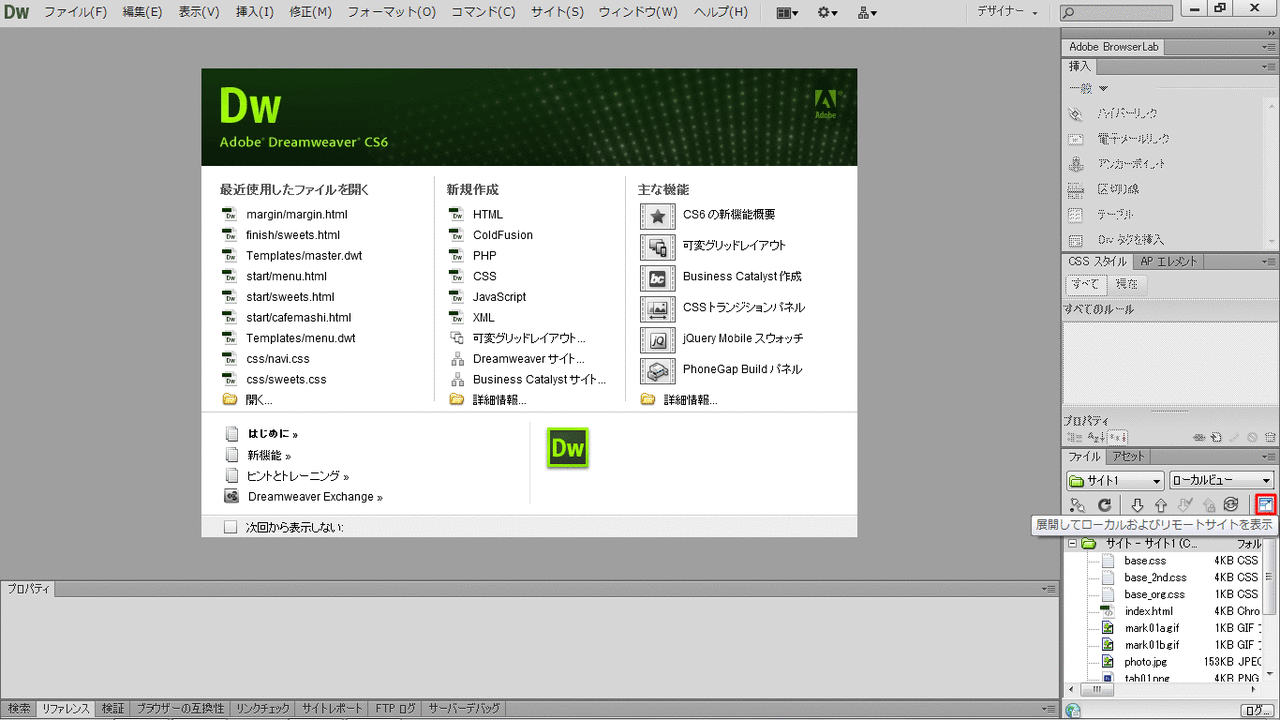Click the New CSS Rule icon
The height and width of the screenshot is (720, 1280).
click(x=1217, y=437)
